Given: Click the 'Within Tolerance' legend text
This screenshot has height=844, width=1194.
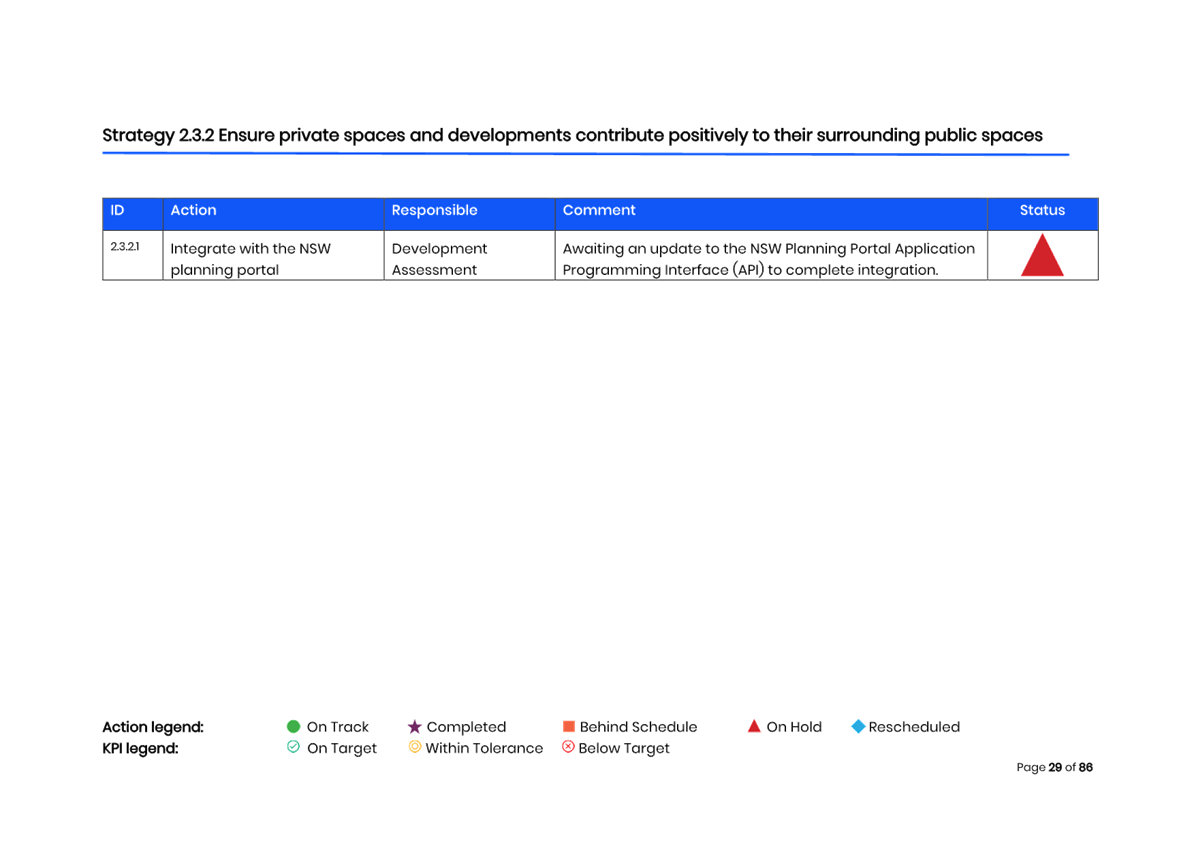Looking at the screenshot, I should [x=484, y=748].
